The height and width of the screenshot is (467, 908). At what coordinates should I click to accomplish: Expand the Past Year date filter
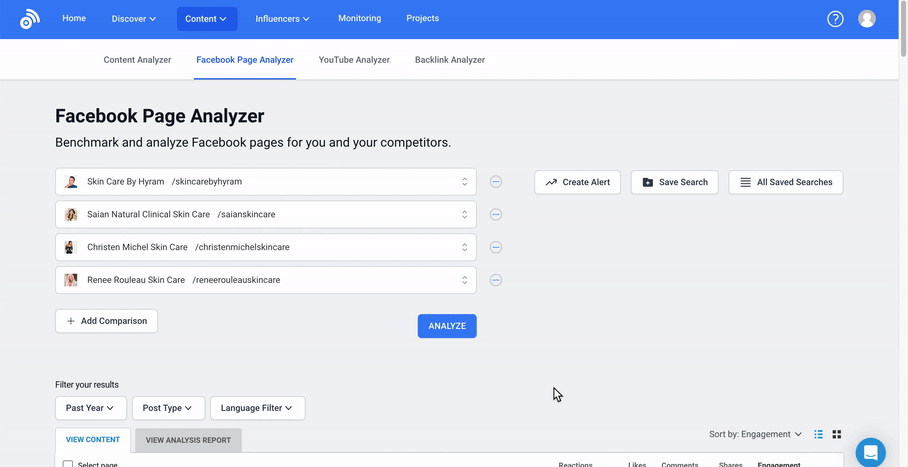[91, 408]
